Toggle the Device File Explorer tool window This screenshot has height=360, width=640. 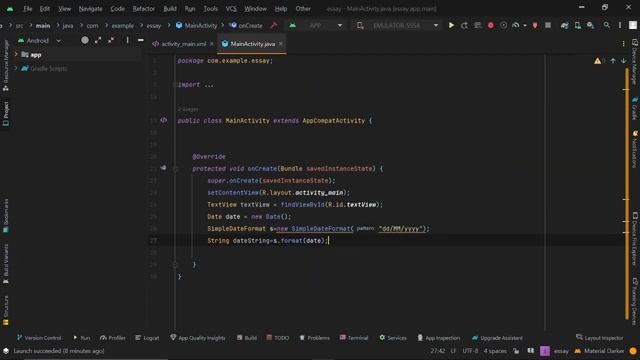tap(635, 239)
